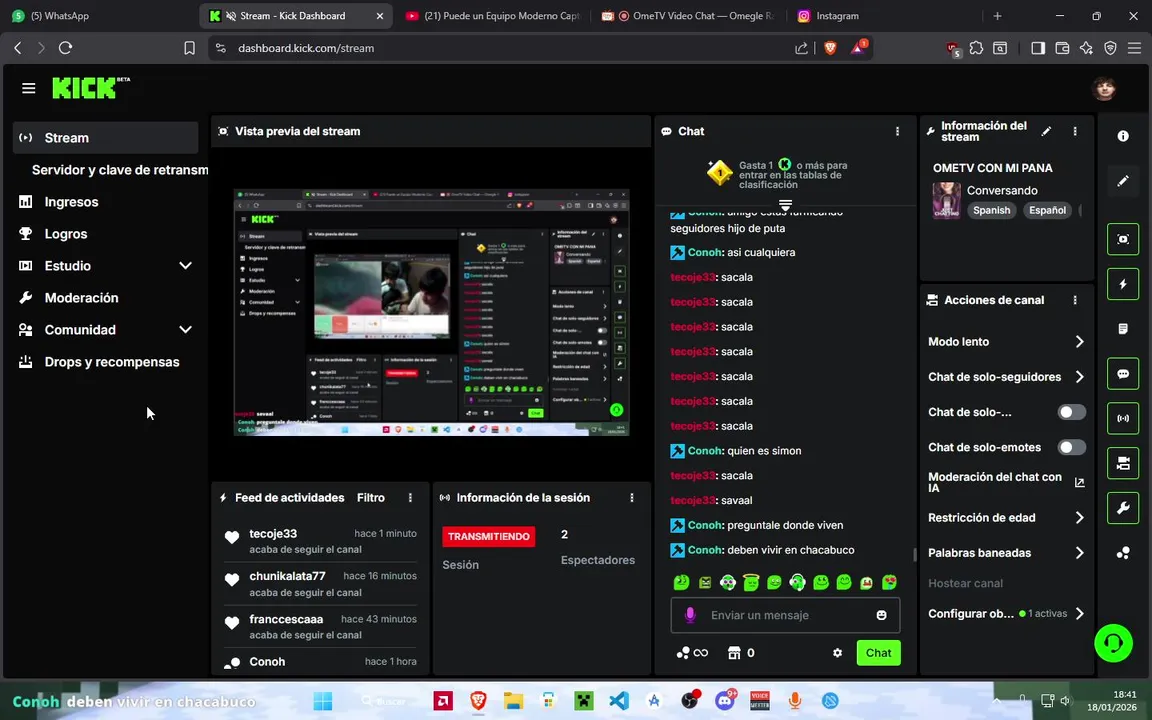Click the Spanish tag chip
This screenshot has width=1152, height=720.
point(991,210)
